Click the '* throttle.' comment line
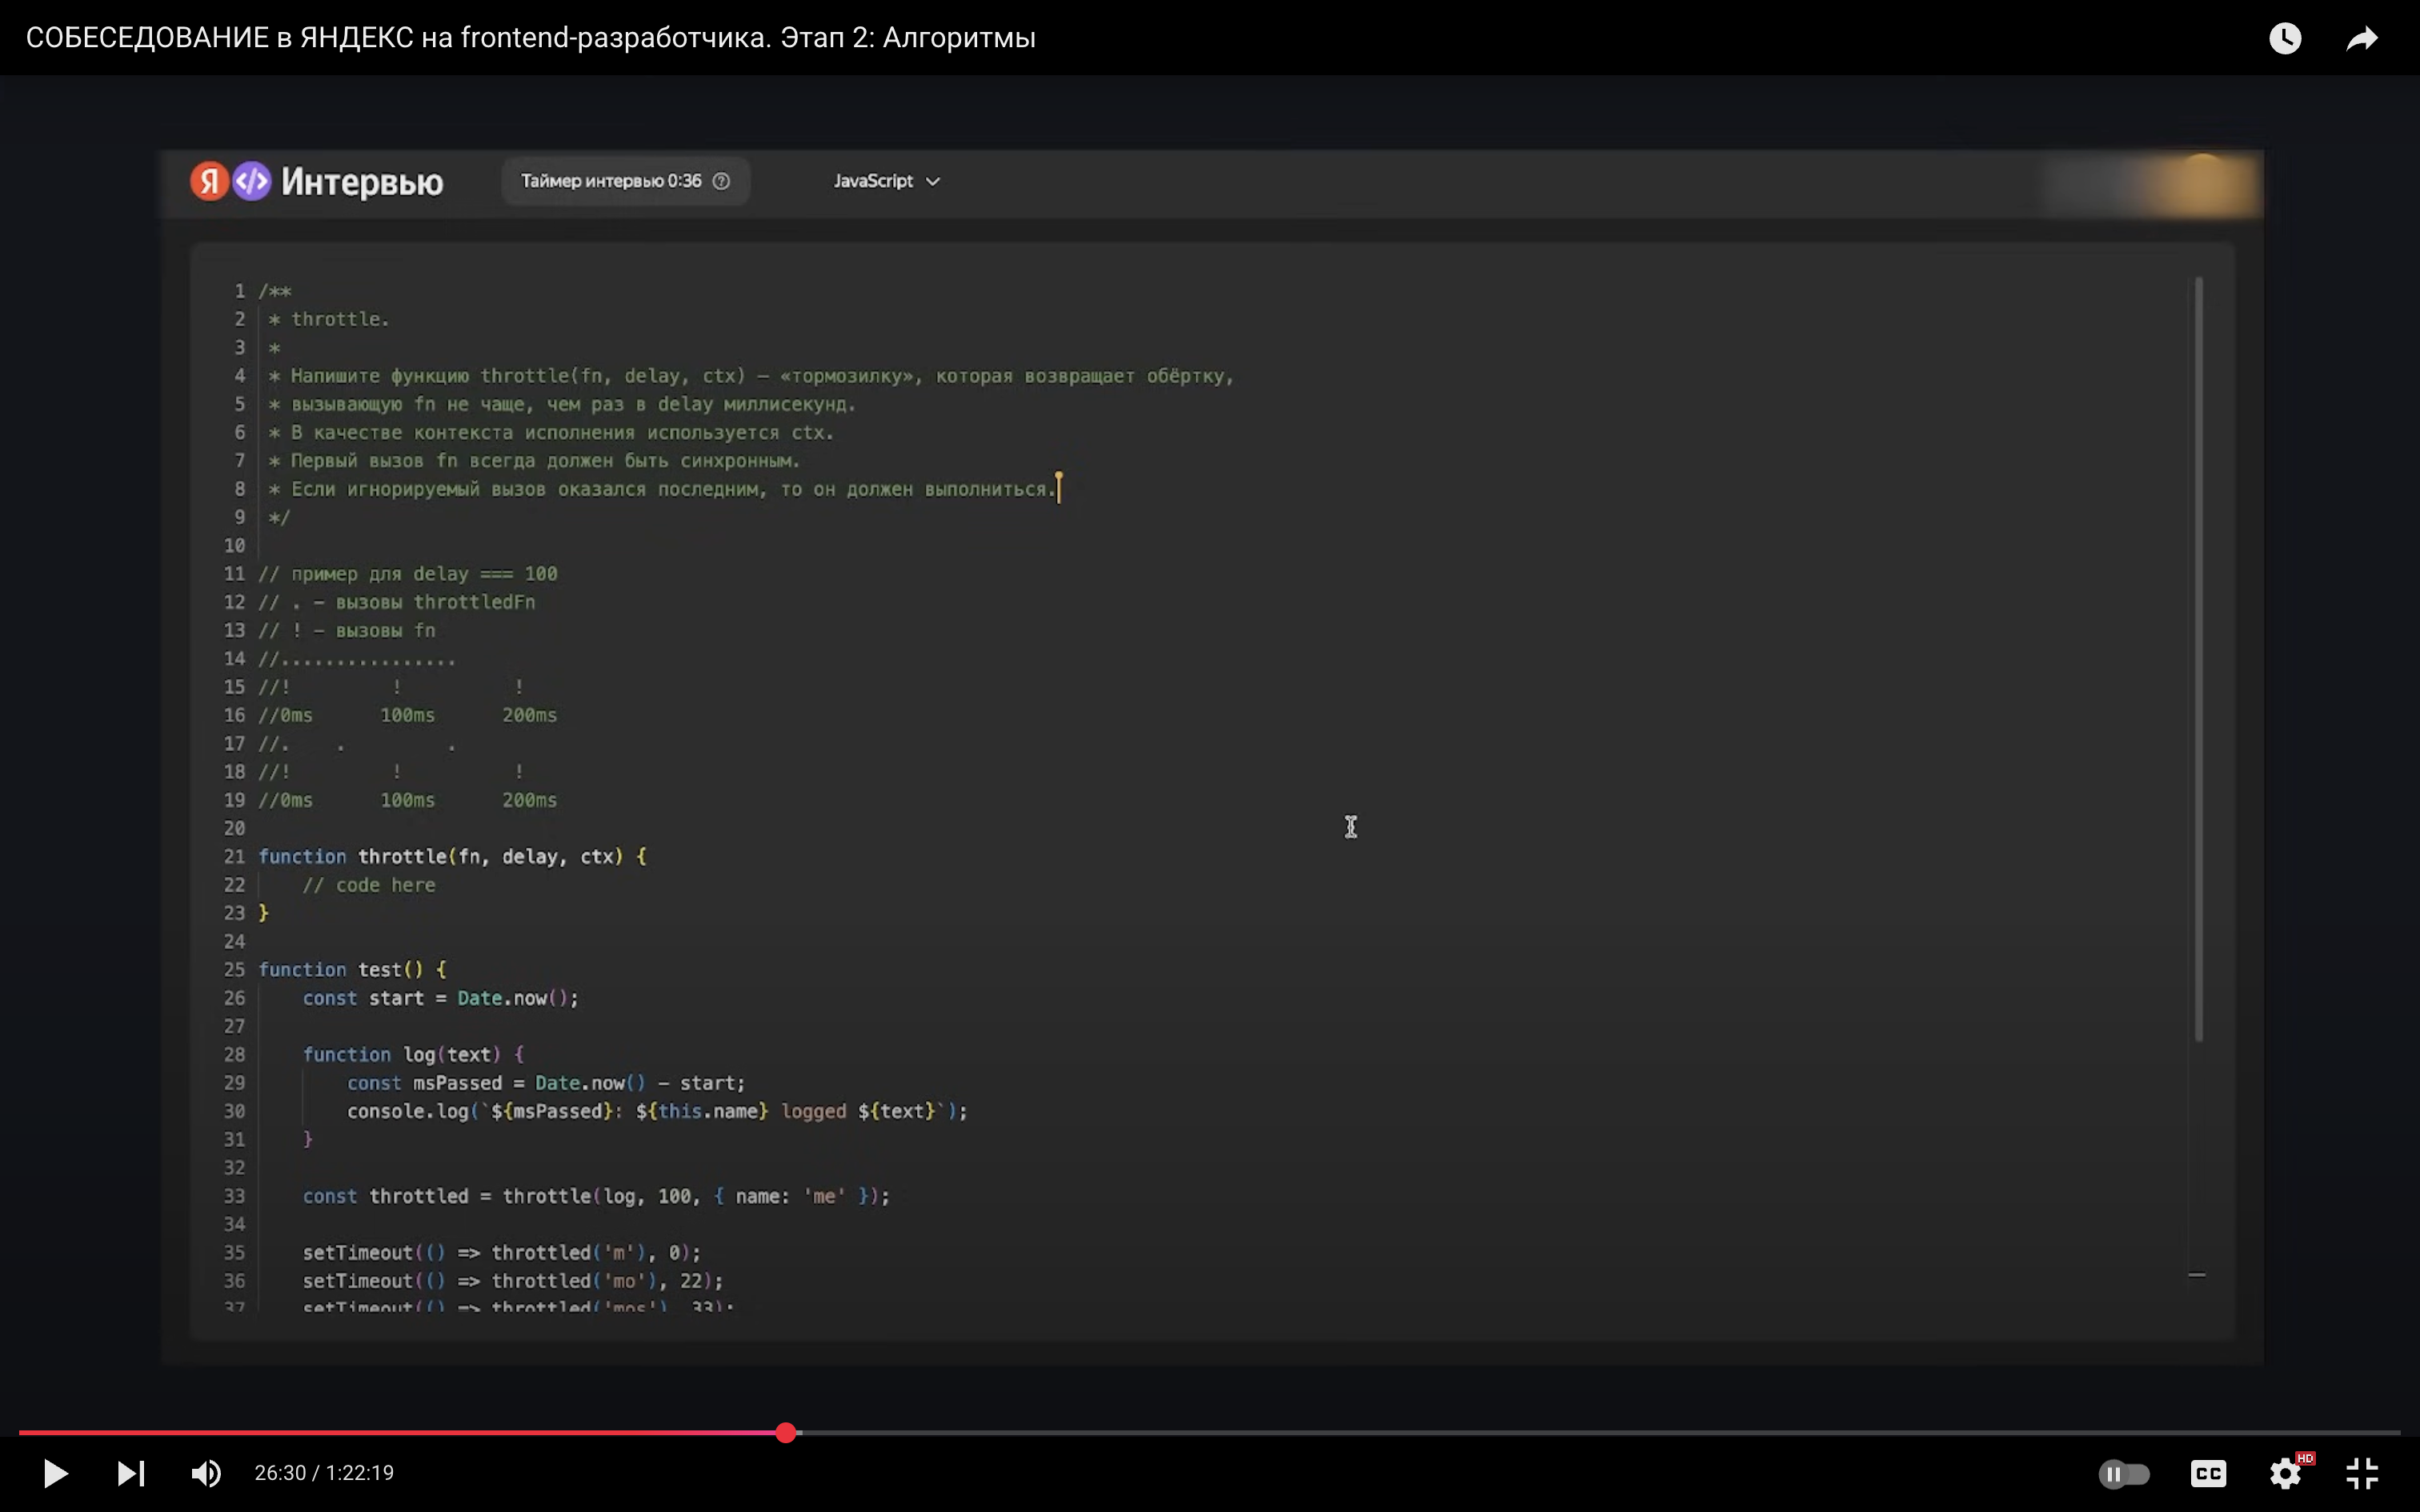This screenshot has width=2420, height=1512. [x=329, y=319]
